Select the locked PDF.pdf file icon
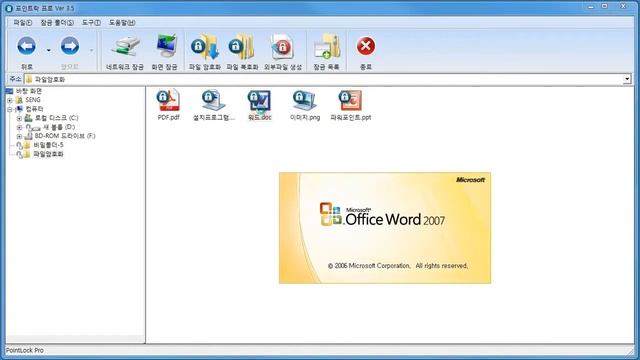 tap(169, 100)
